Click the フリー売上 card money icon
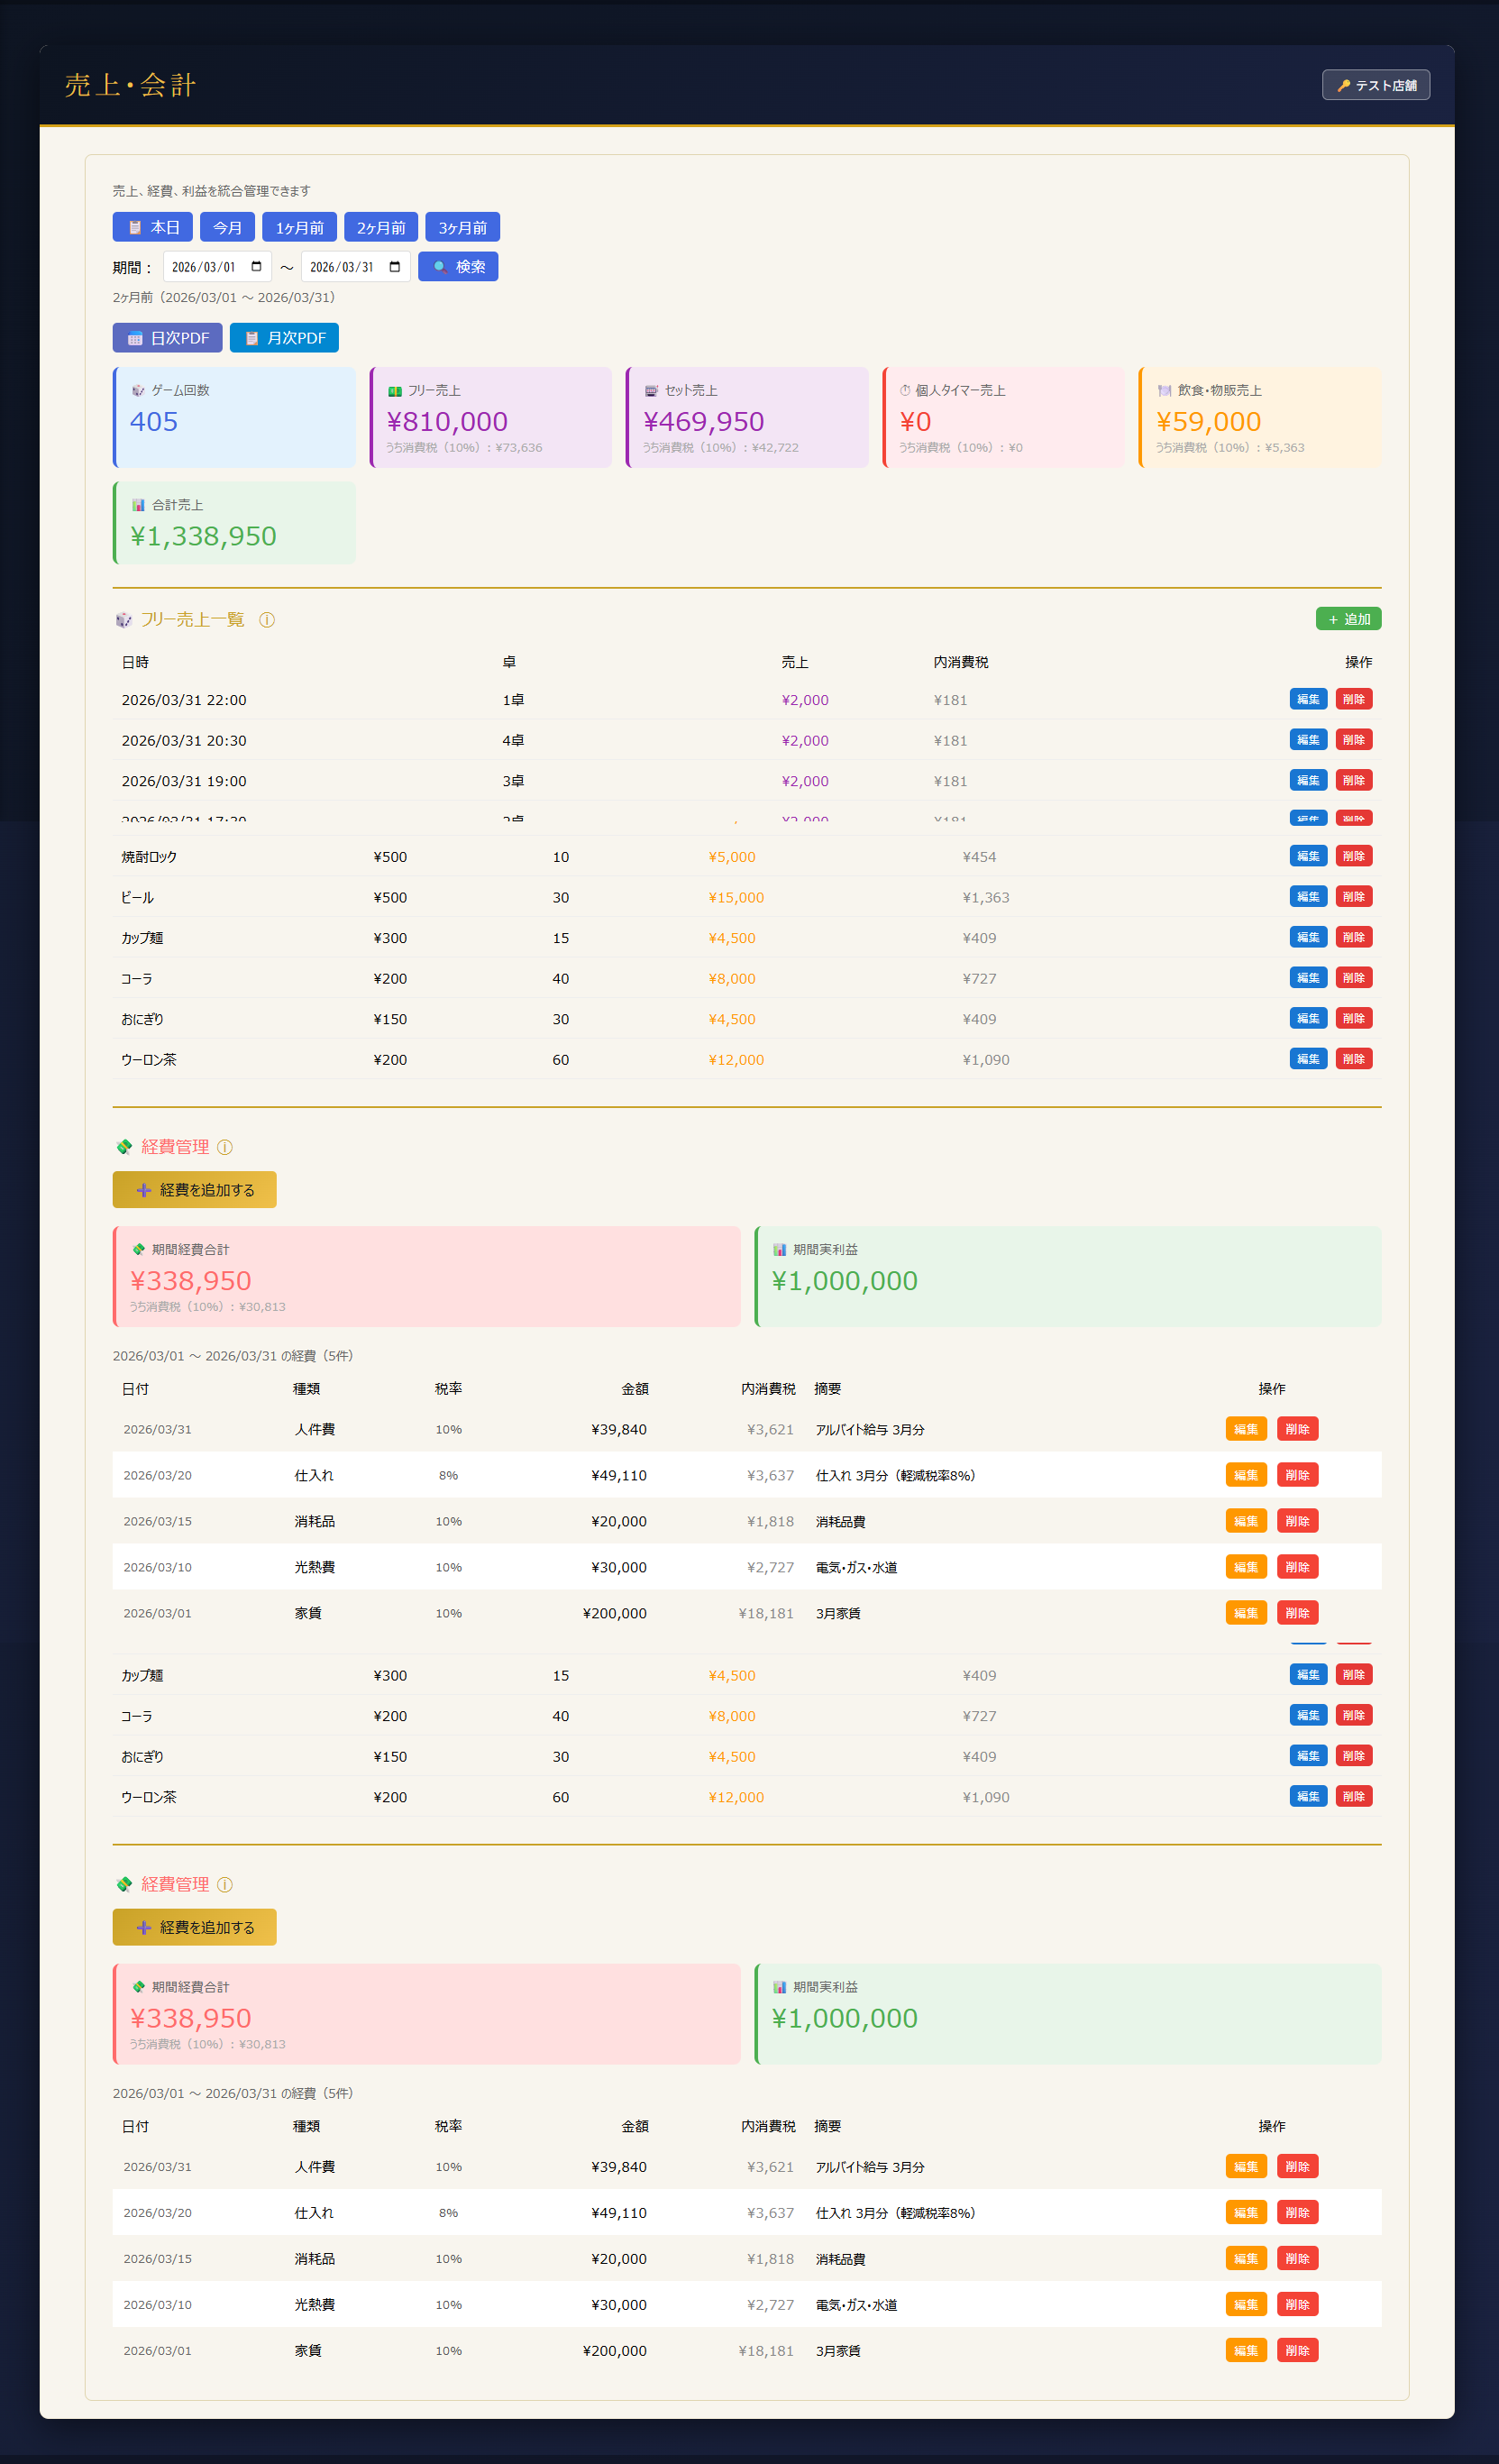This screenshot has width=1499, height=2464. [x=395, y=391]
